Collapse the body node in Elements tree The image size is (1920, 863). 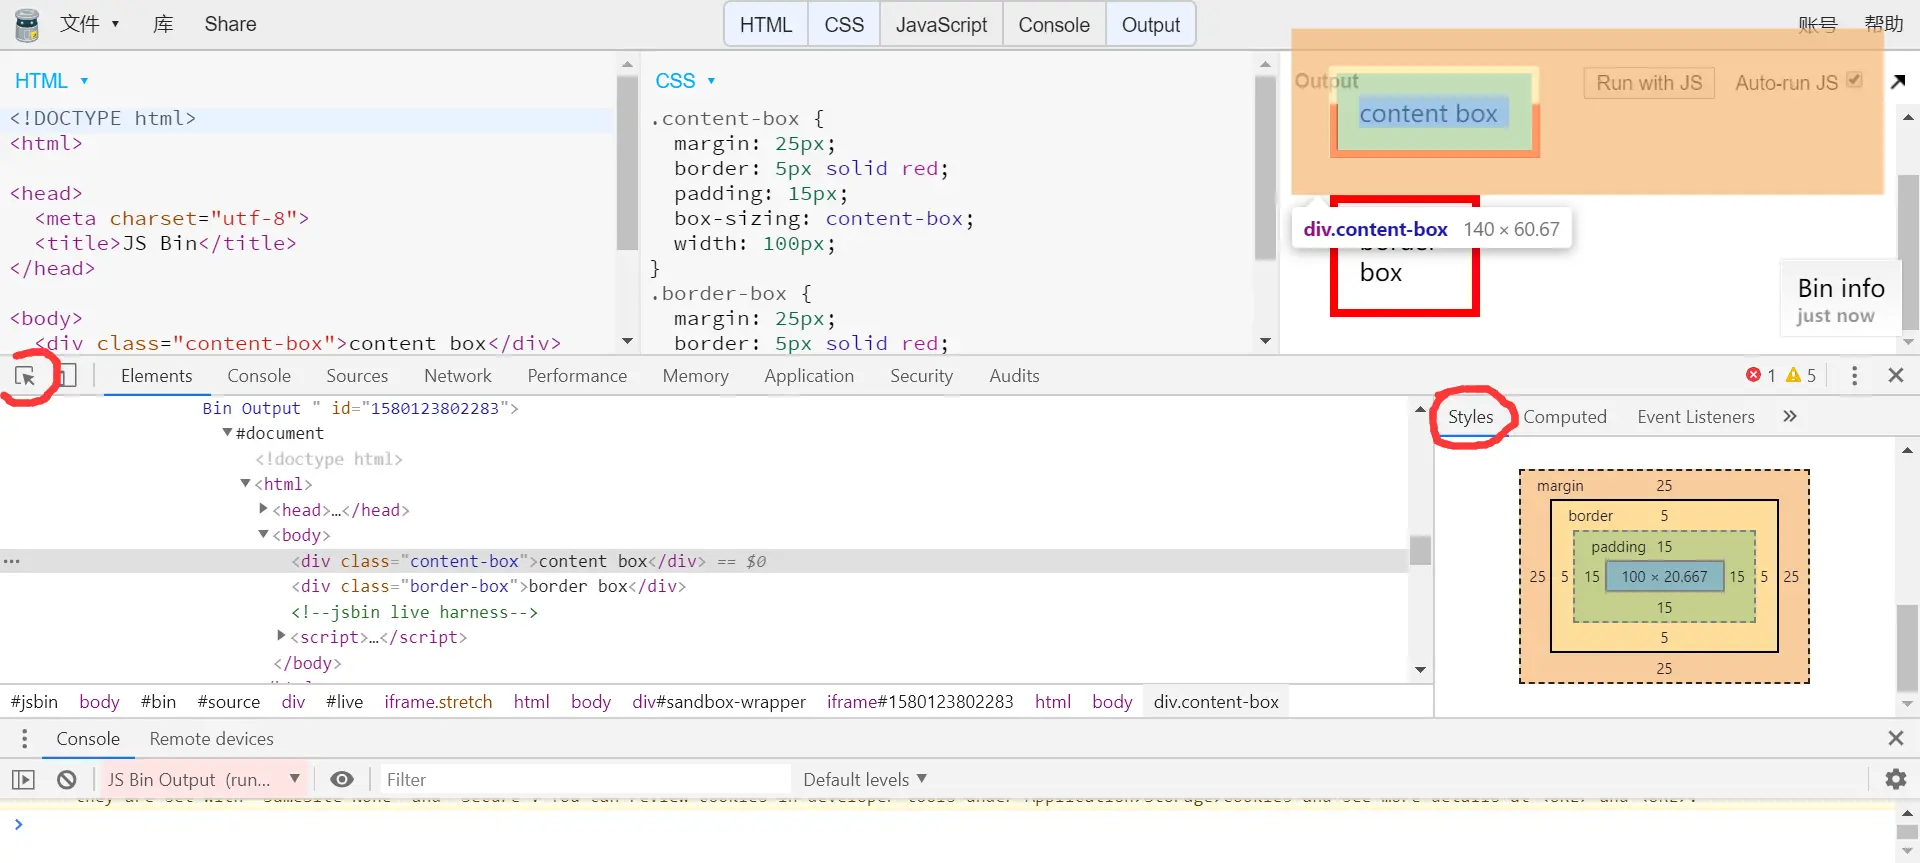pyautogui.click(x=263, y=535)
